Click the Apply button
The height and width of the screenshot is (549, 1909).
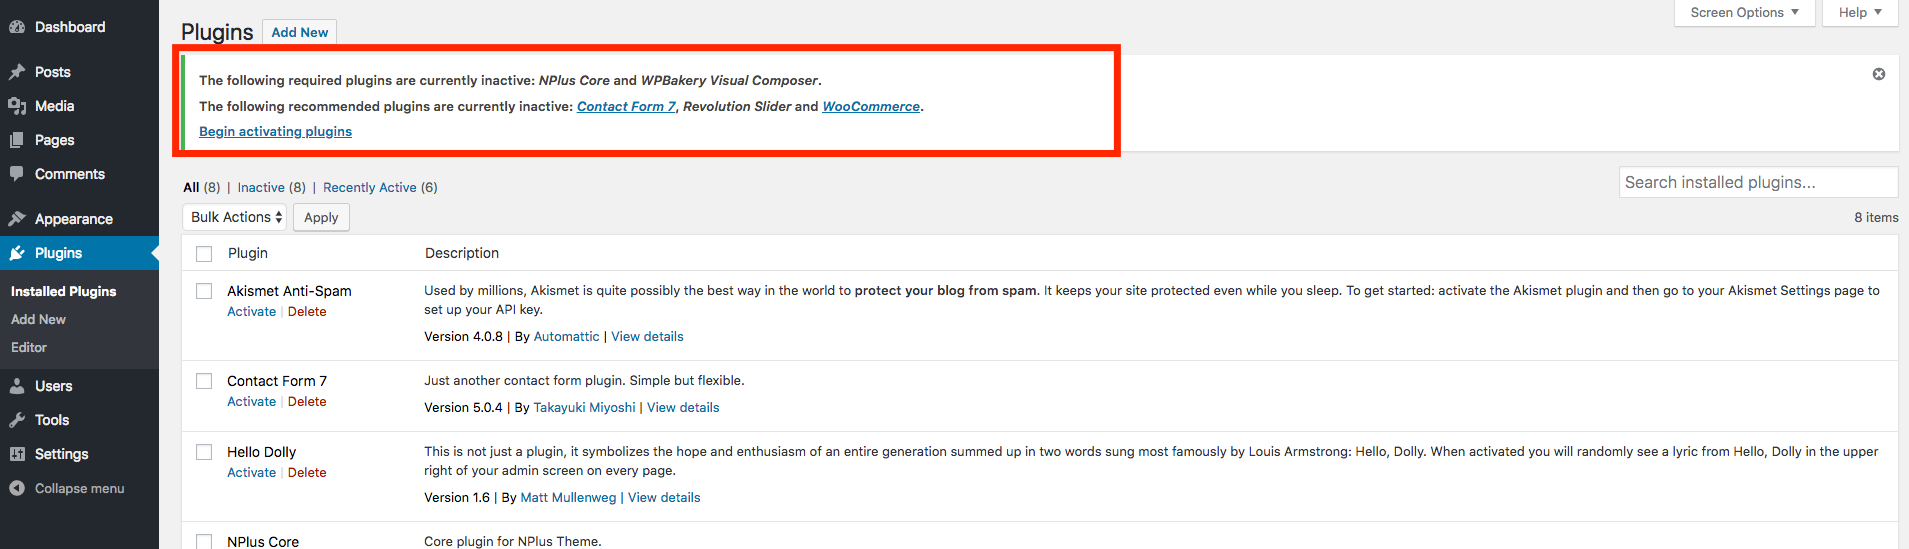tap(321, 217)
